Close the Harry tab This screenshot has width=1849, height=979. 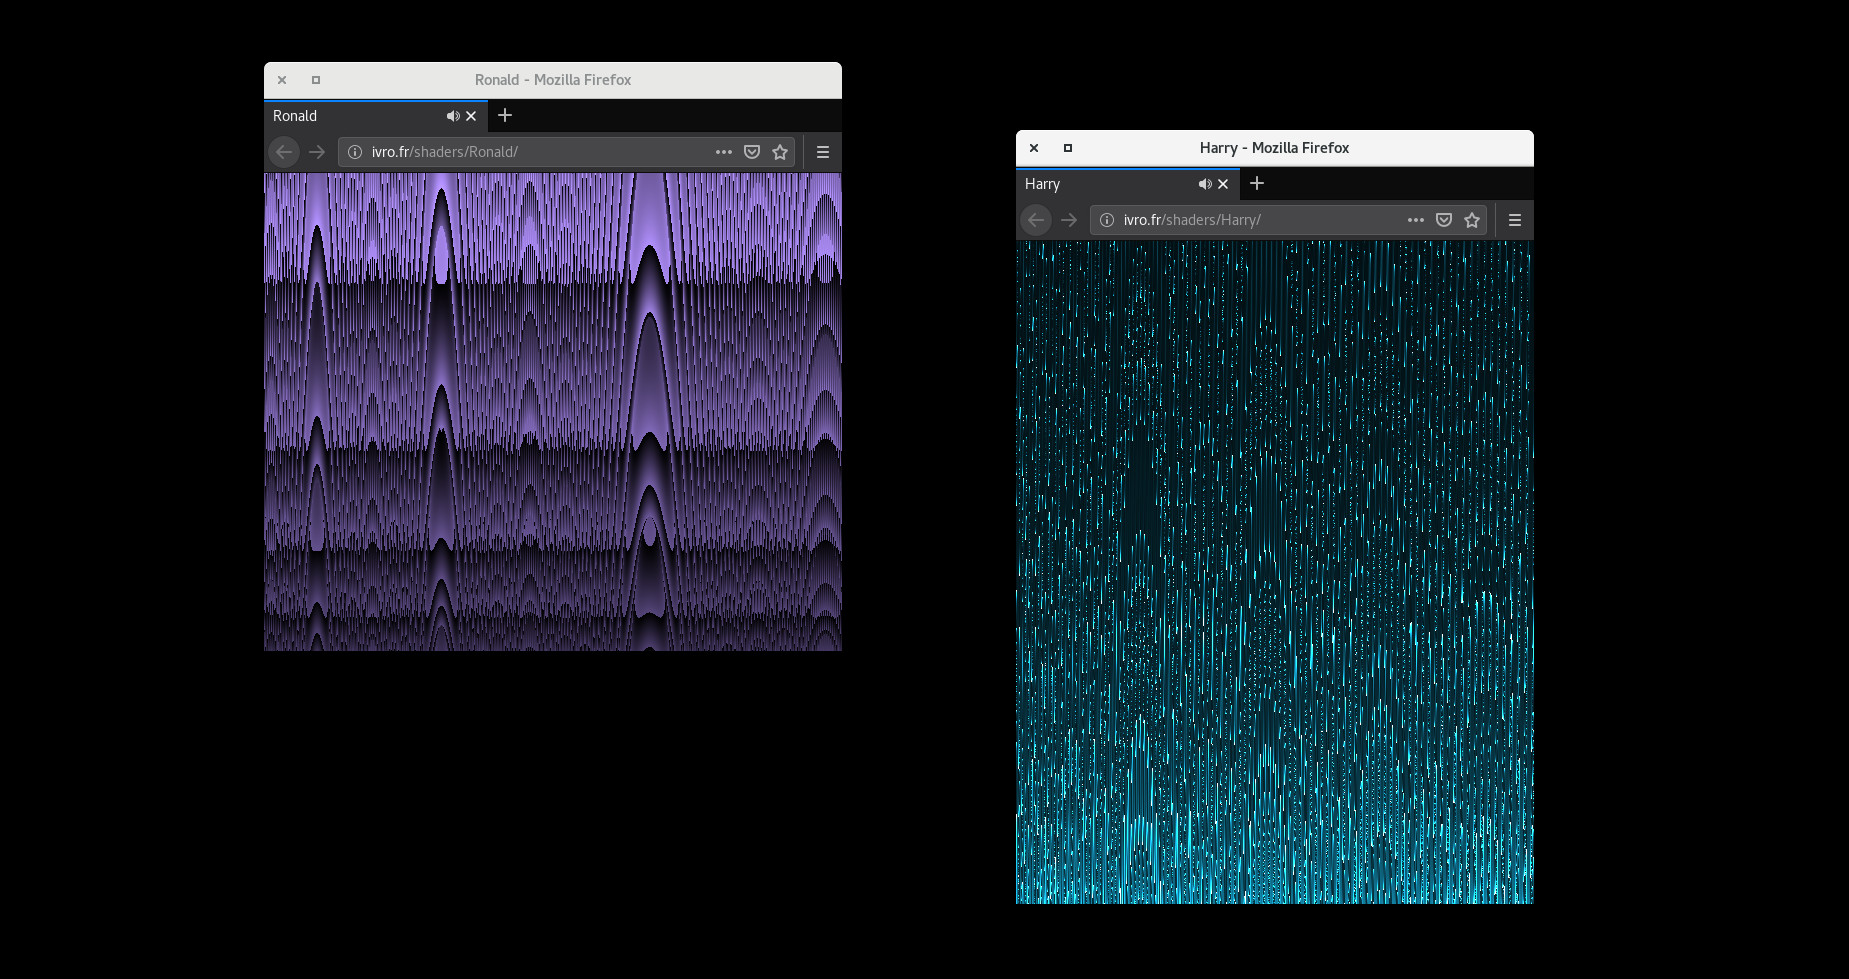click(x=1223, y=184)
